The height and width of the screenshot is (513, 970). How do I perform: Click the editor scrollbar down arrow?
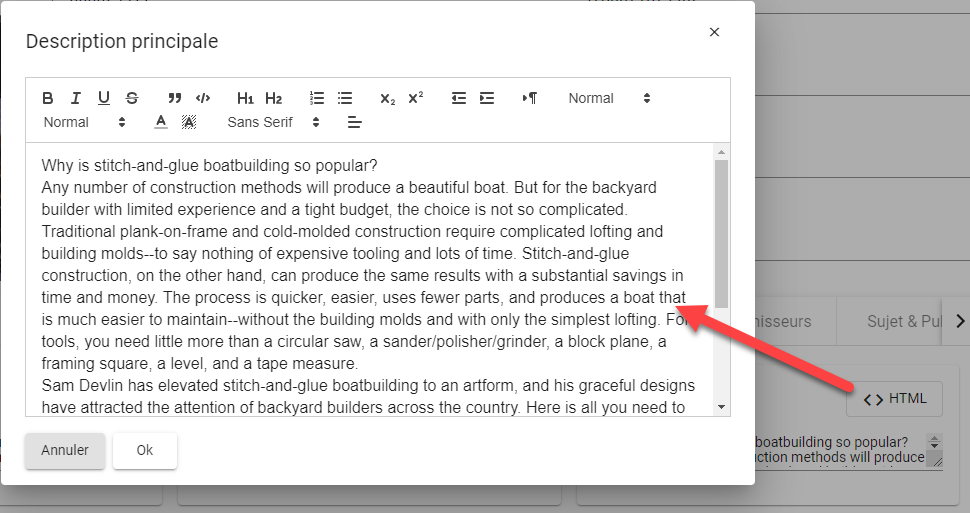(x=721, y=407)
